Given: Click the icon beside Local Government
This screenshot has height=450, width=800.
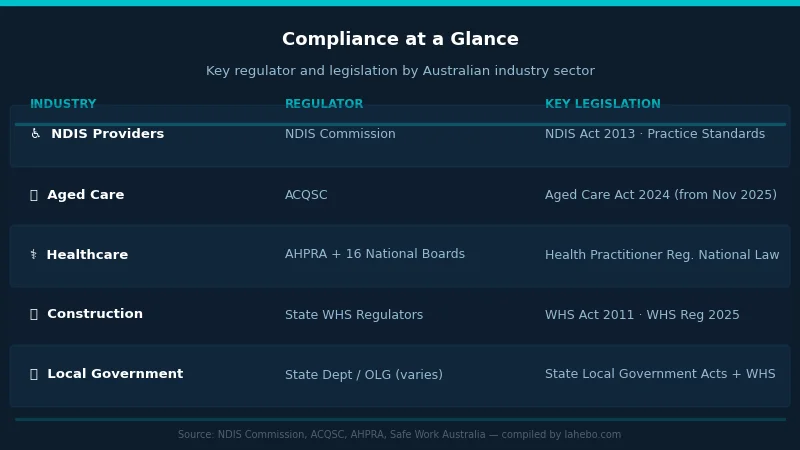Looking at the screenshot, I should 34,374.
